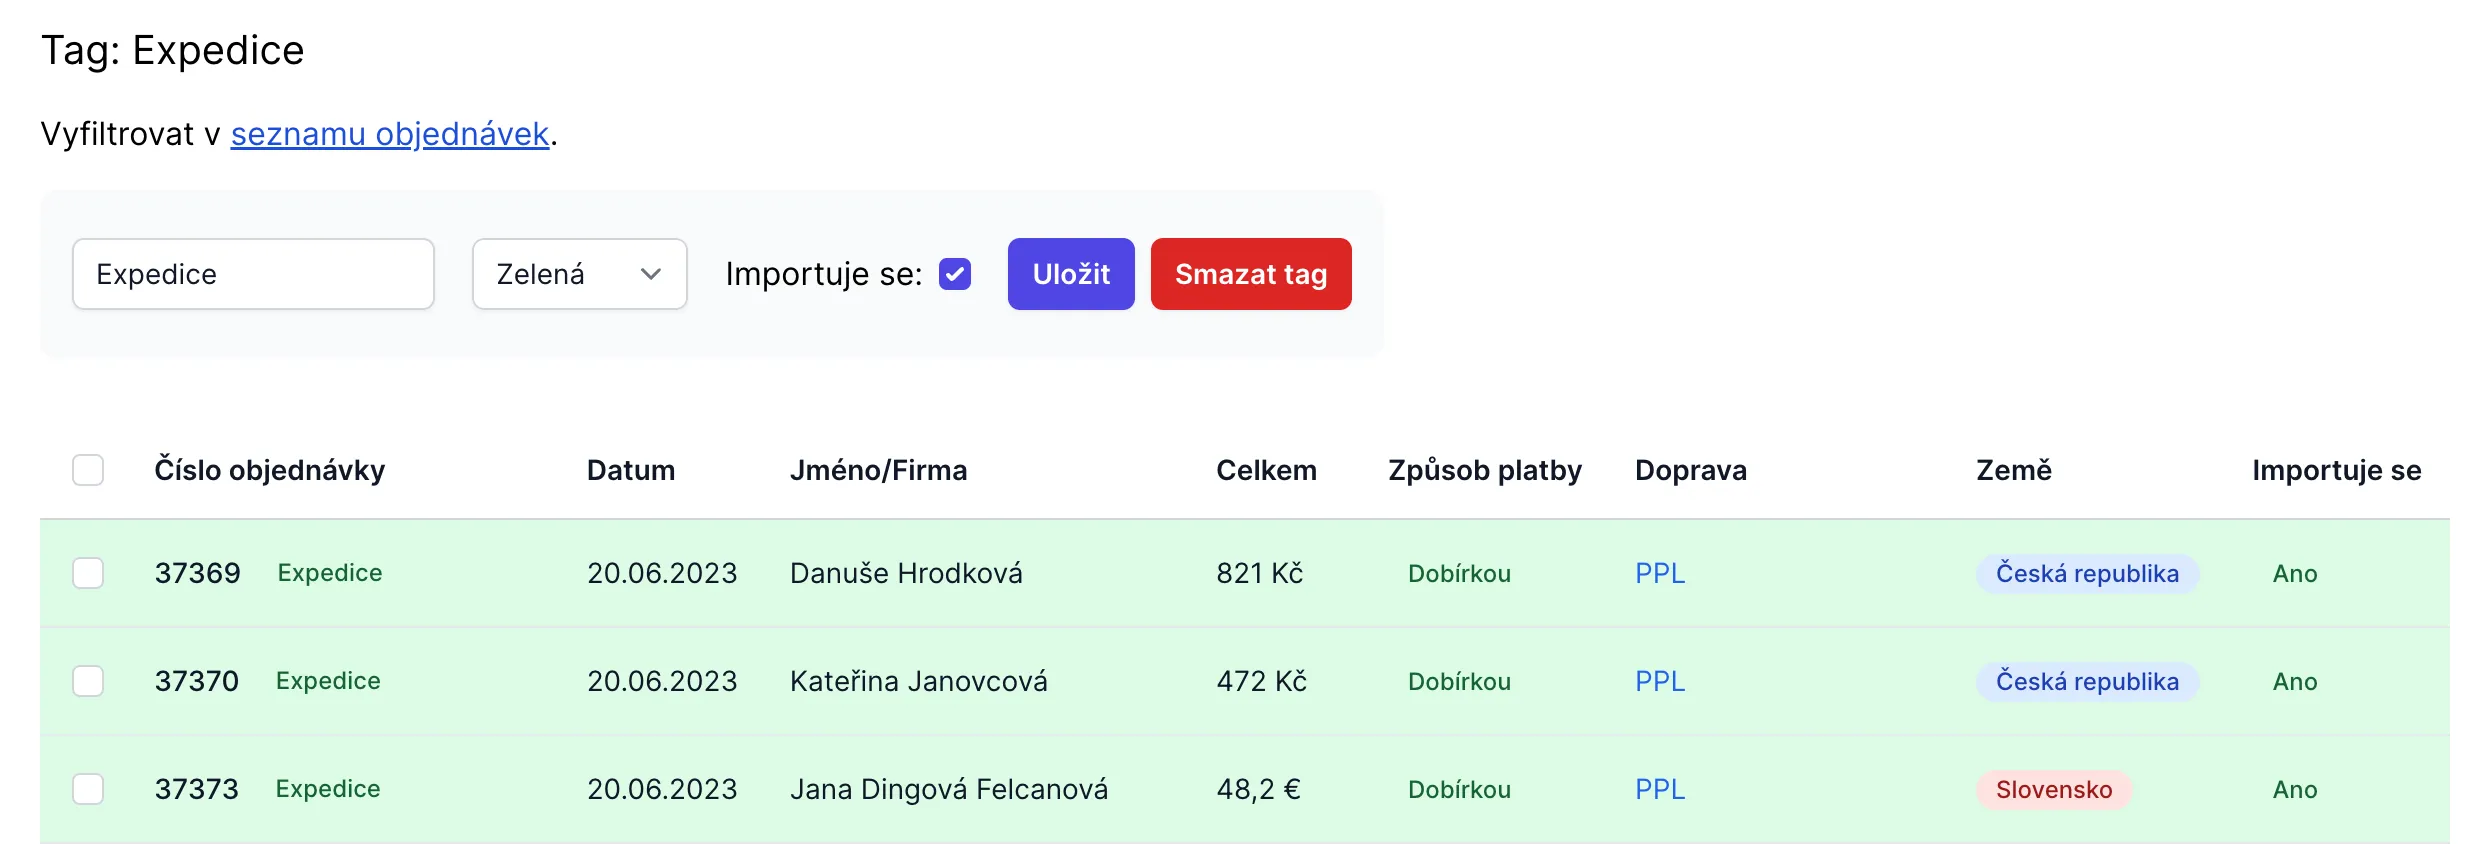Open the Zelená color dropdown

(579, 274)
